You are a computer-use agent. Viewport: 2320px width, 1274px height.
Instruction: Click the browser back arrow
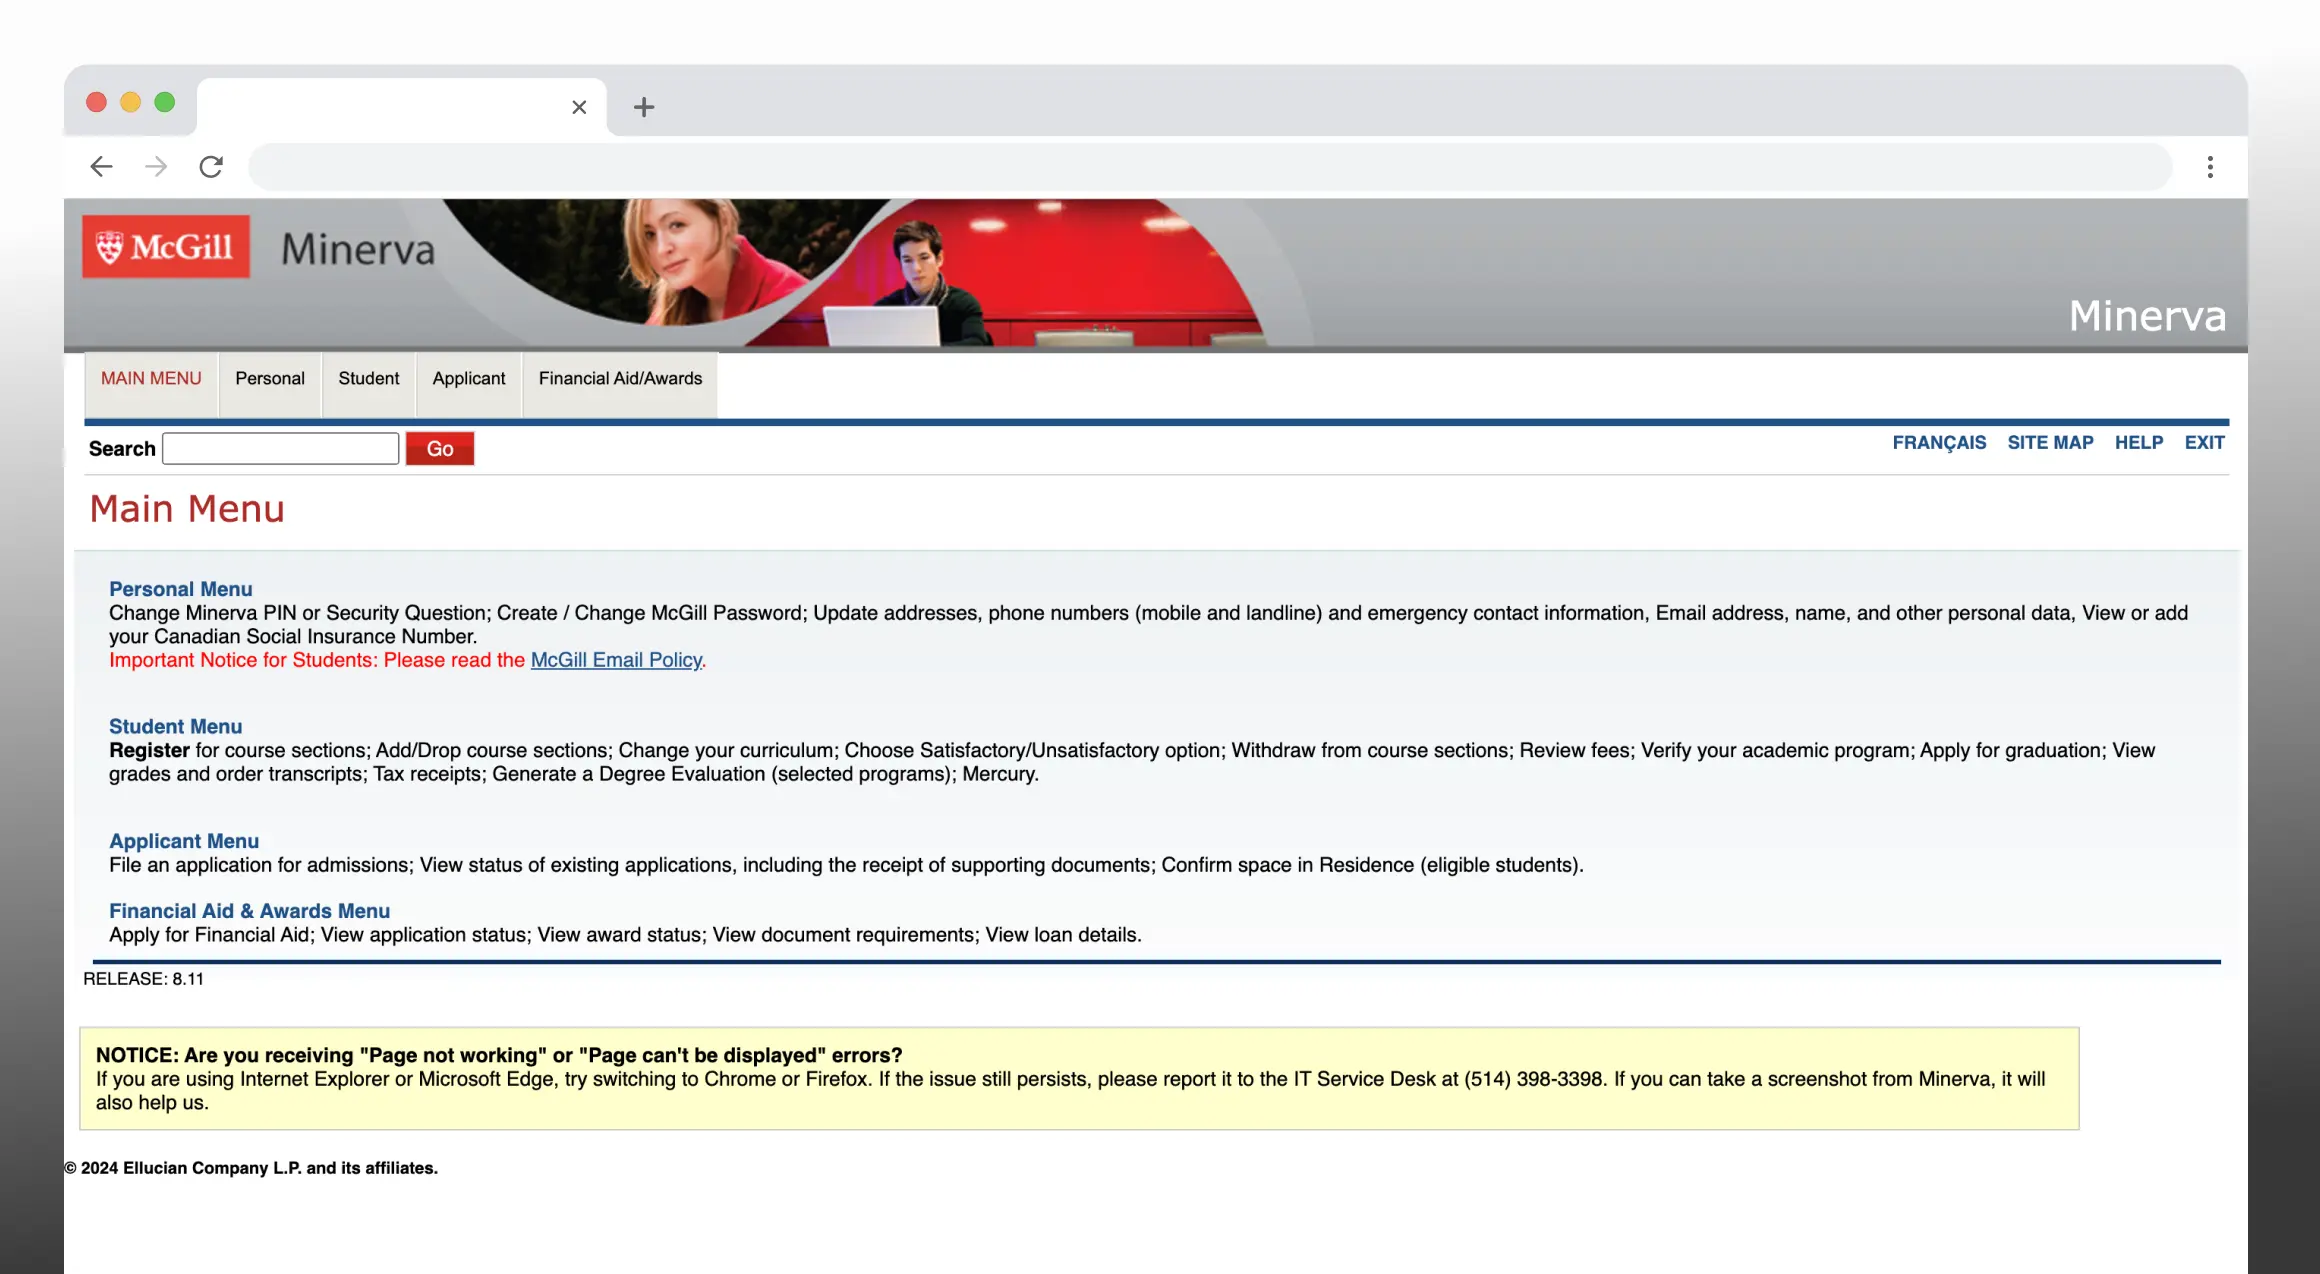coord(102,166)
